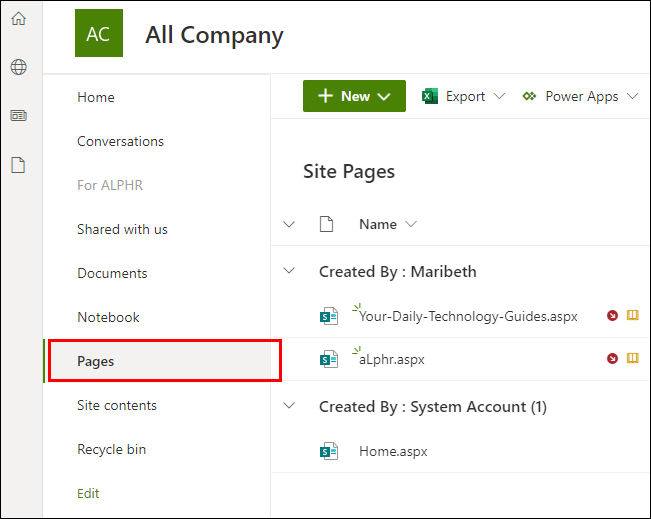
Task: Click the book icon beside Your-Daily-Technology-Guides.aspx
Action: point(632,316)
